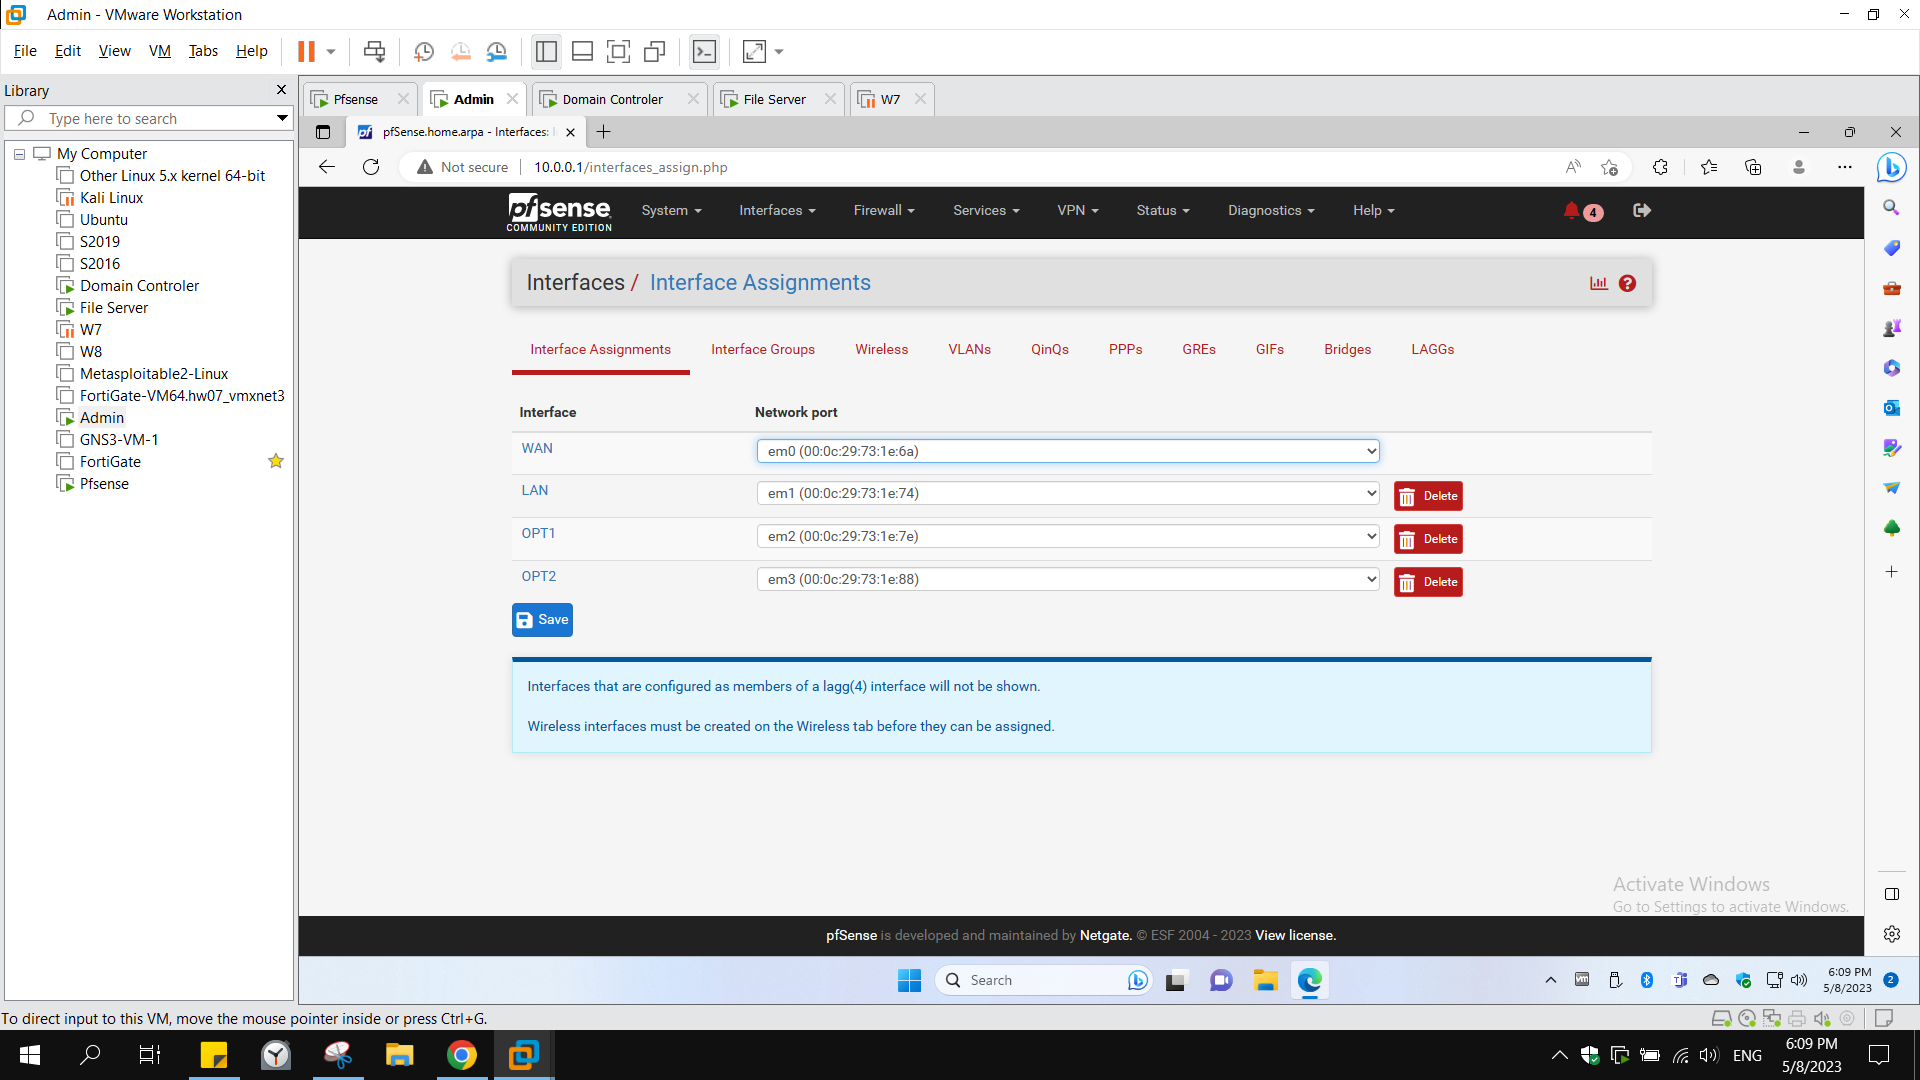Revert the VM to its snapshot
Viewport: 1920px width, 1080px height.
tap(460, 51)
